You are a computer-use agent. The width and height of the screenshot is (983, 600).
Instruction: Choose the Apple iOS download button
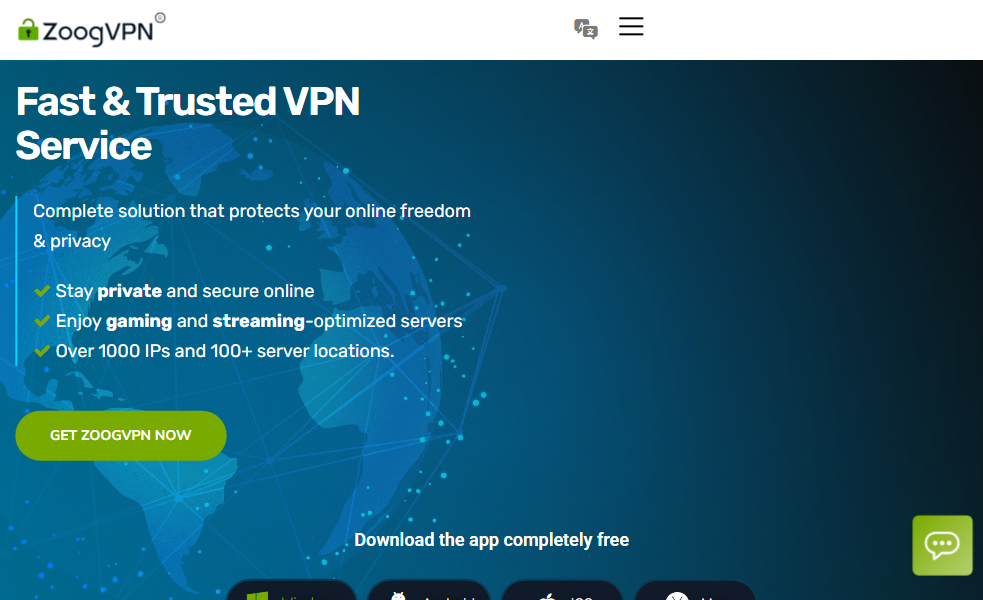pyautogui.click(x=561, y=592)
